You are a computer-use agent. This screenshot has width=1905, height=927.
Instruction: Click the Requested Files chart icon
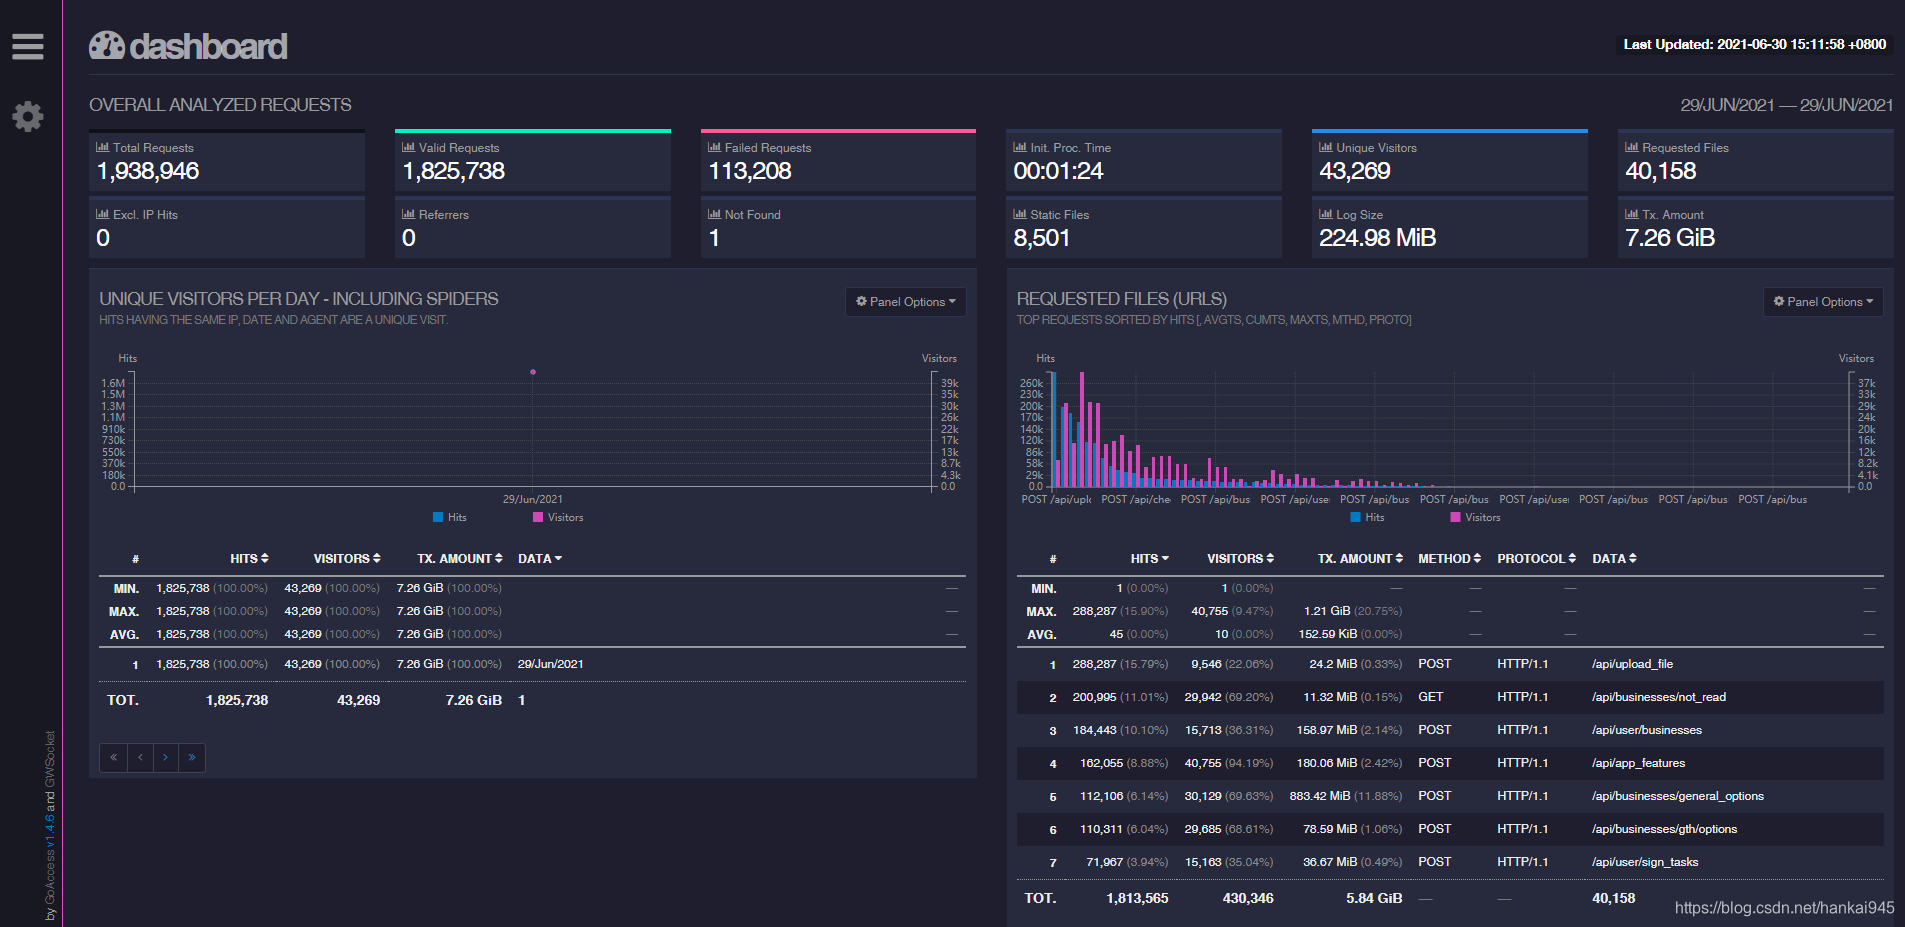[x=1632, y=147]
